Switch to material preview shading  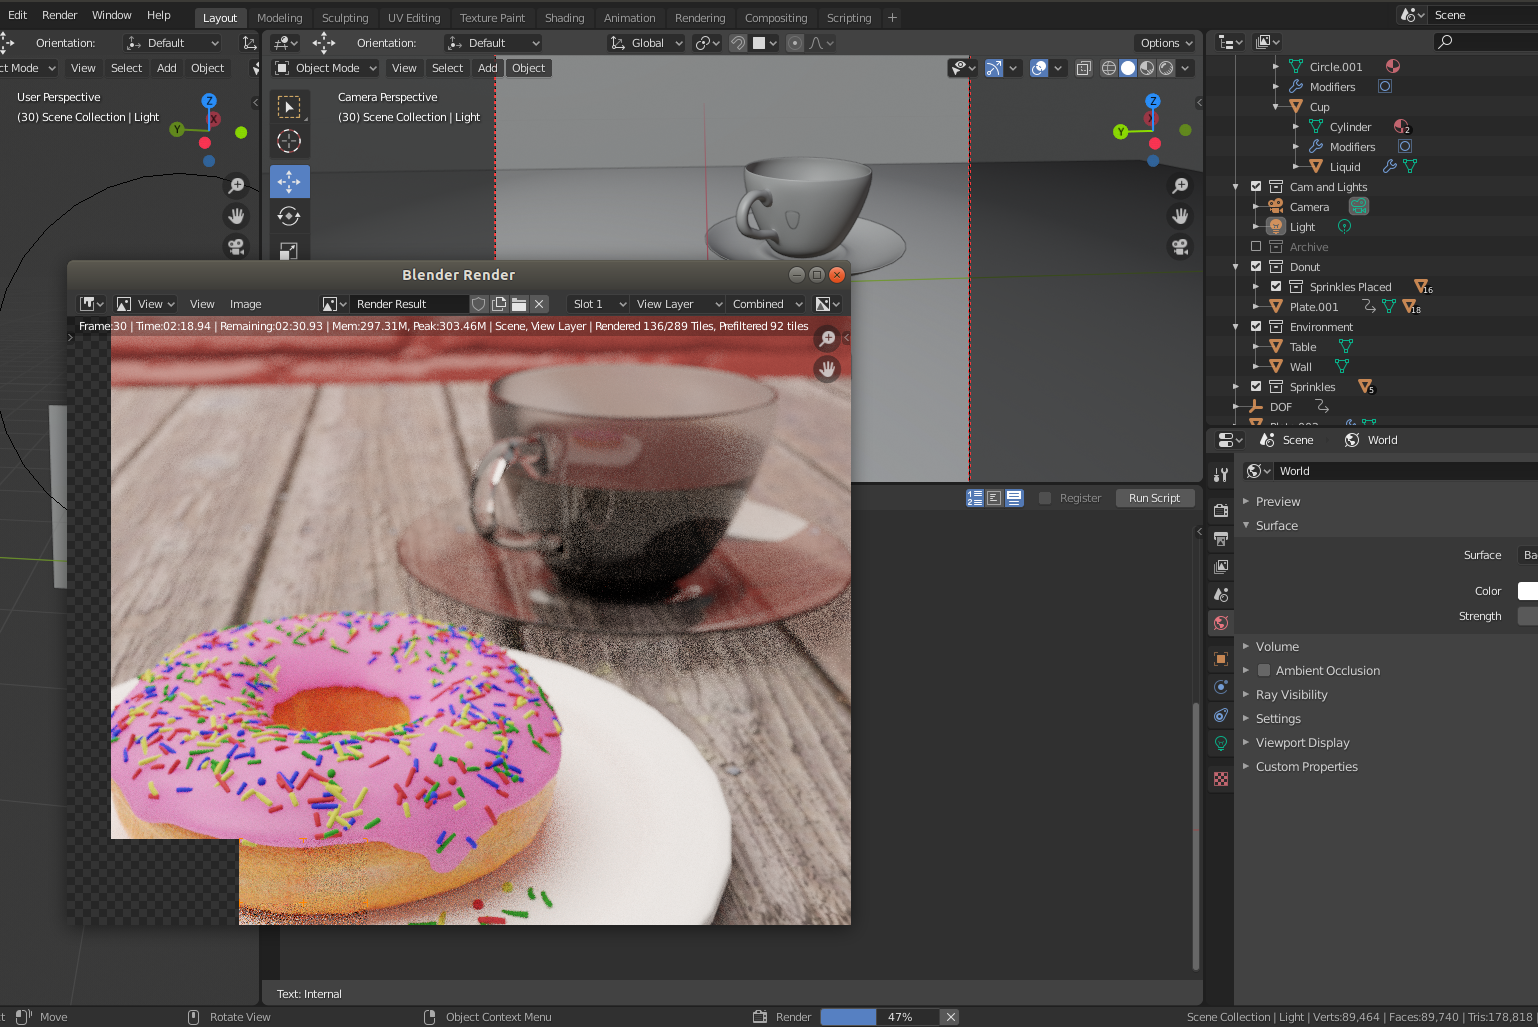coord(1147,68)
